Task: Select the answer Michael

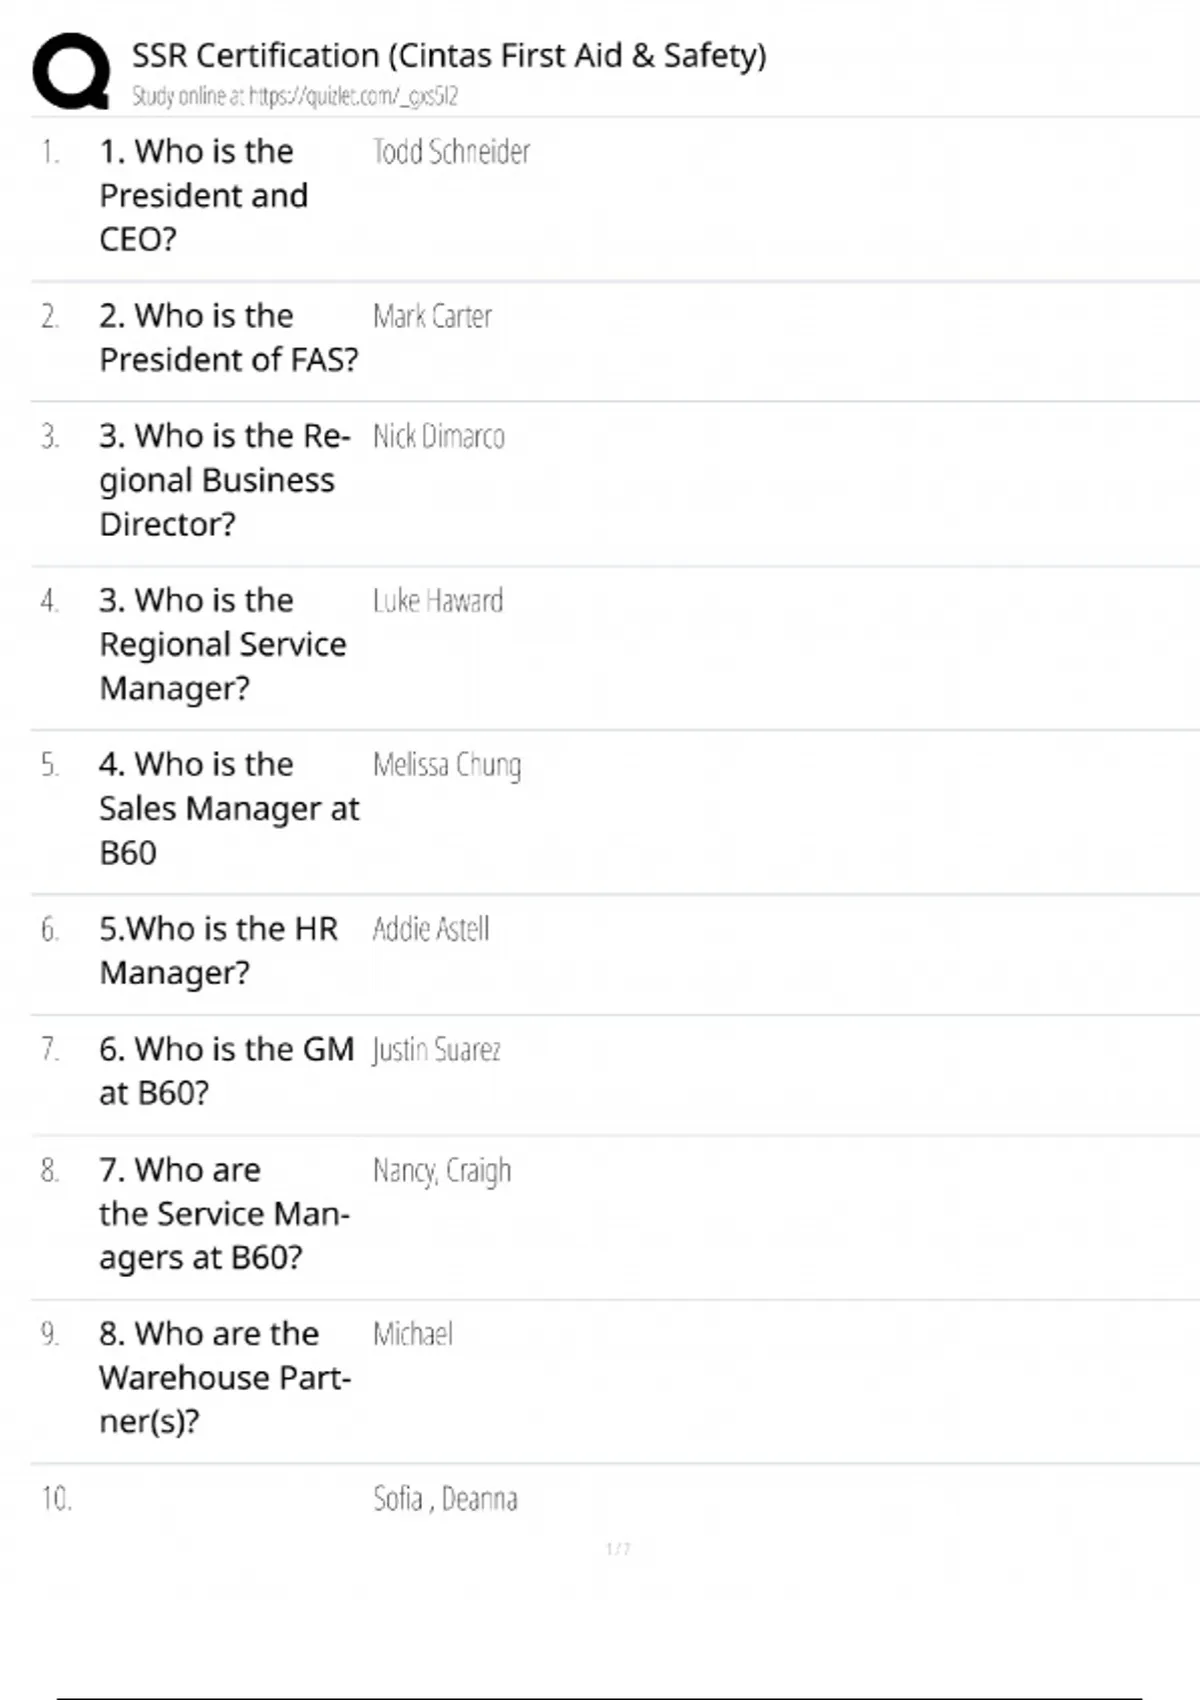Action: click(x=412, y=1334)
